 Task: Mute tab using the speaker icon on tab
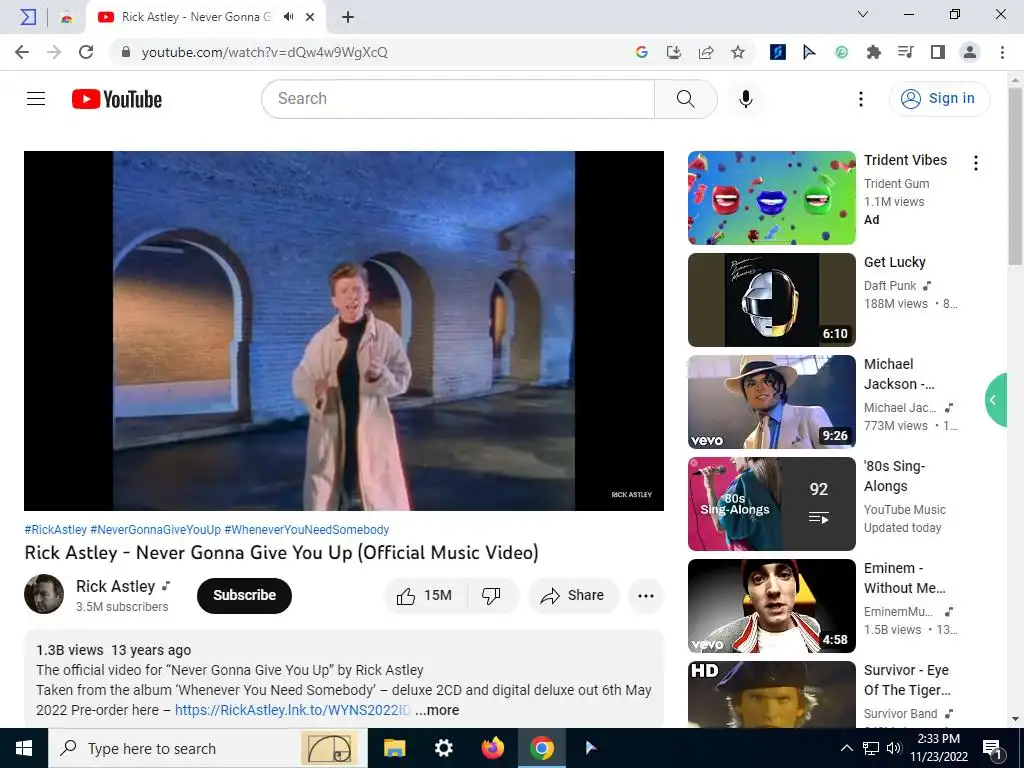tap(288, 17)
